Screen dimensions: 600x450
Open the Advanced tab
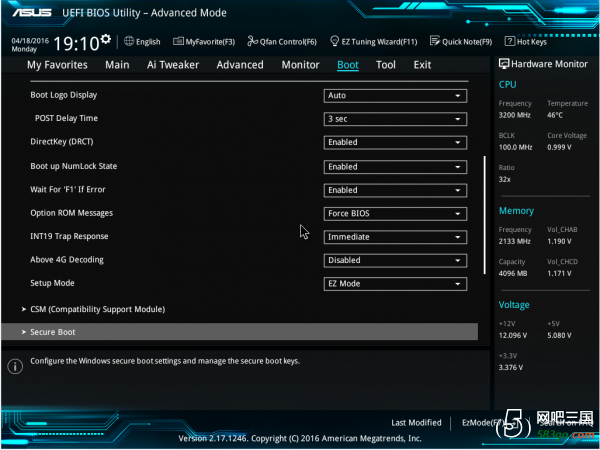click(x=240, y=65)
